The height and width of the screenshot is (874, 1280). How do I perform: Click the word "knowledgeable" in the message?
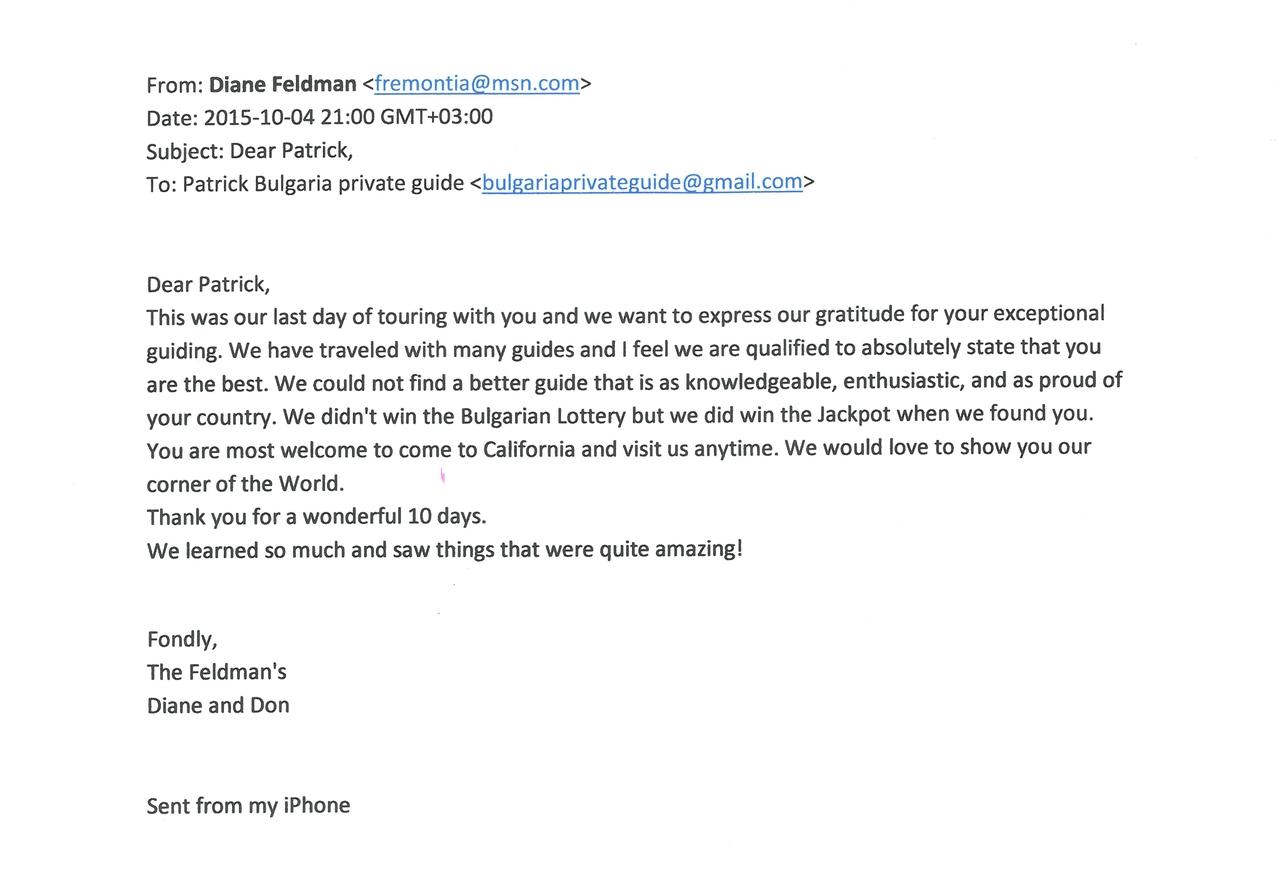tap(758, 382)
